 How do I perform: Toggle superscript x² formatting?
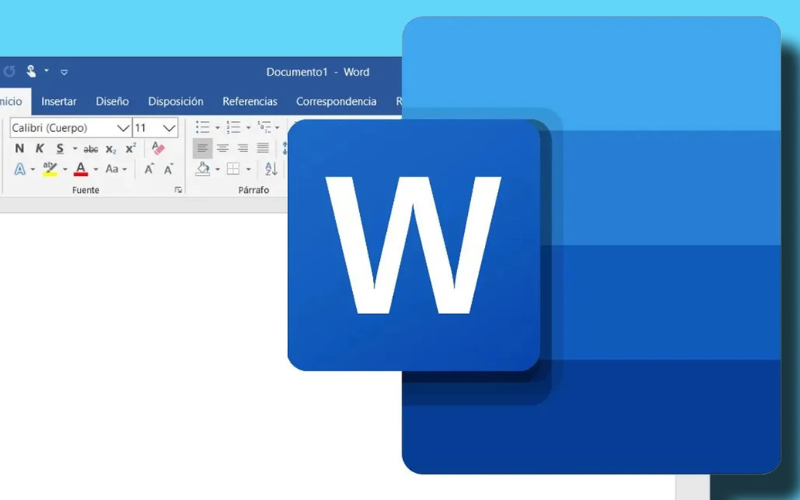pos(131,148)
